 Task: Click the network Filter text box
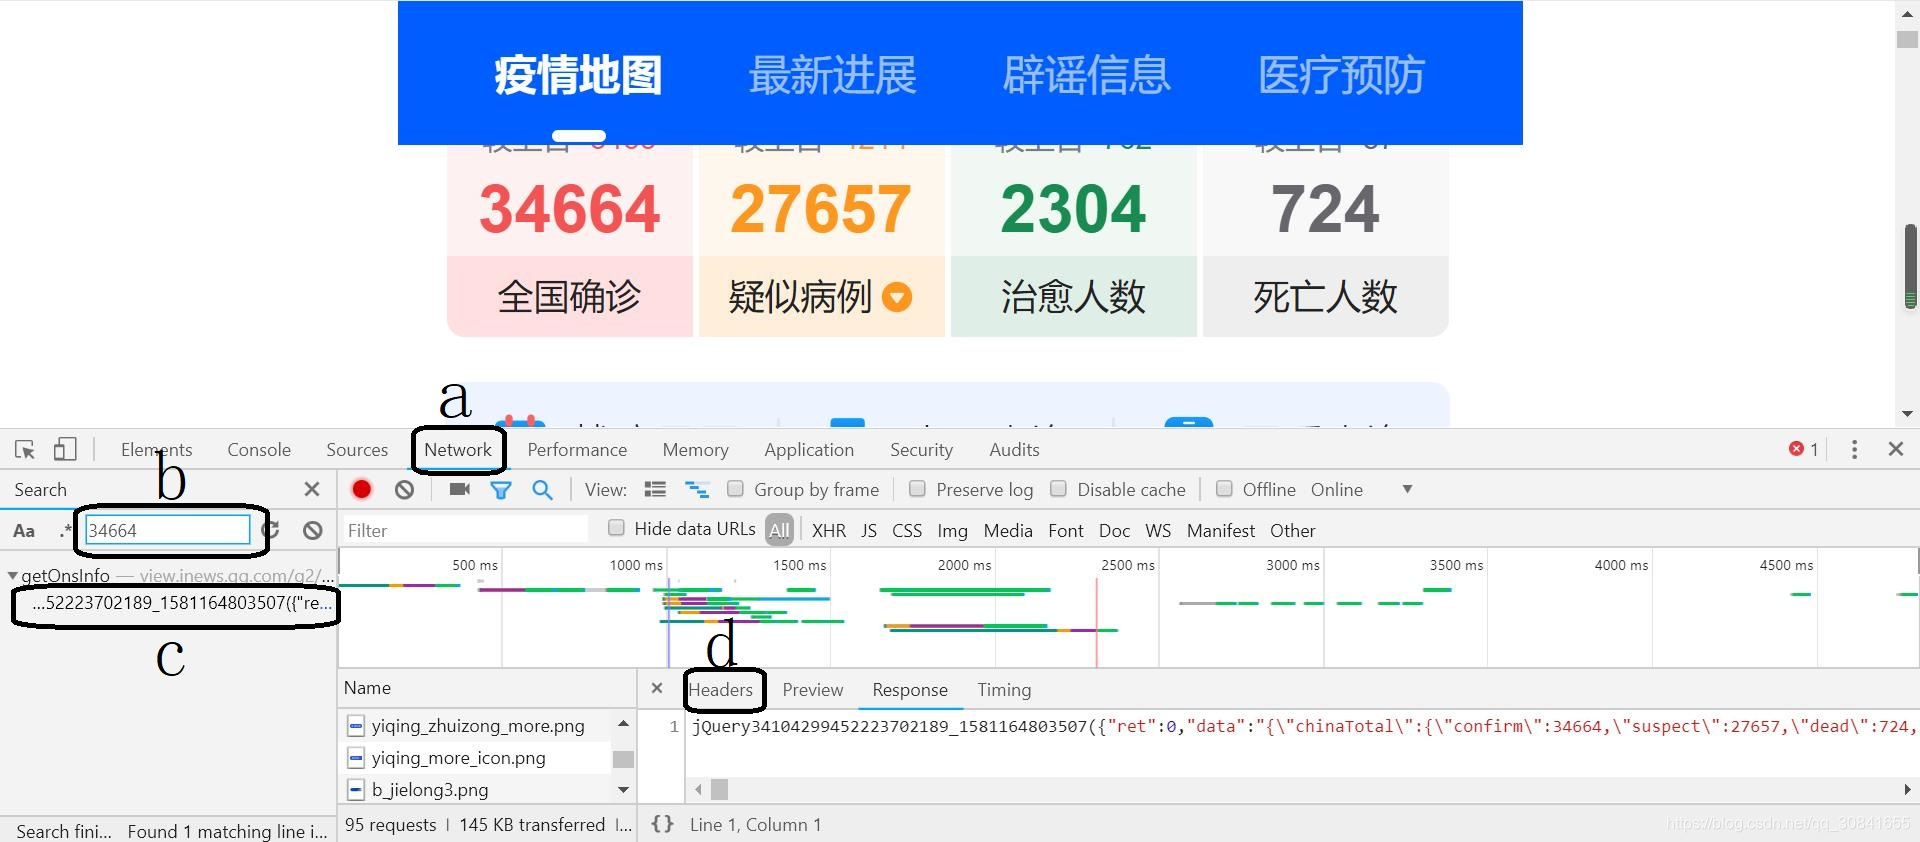click(464, 530)
